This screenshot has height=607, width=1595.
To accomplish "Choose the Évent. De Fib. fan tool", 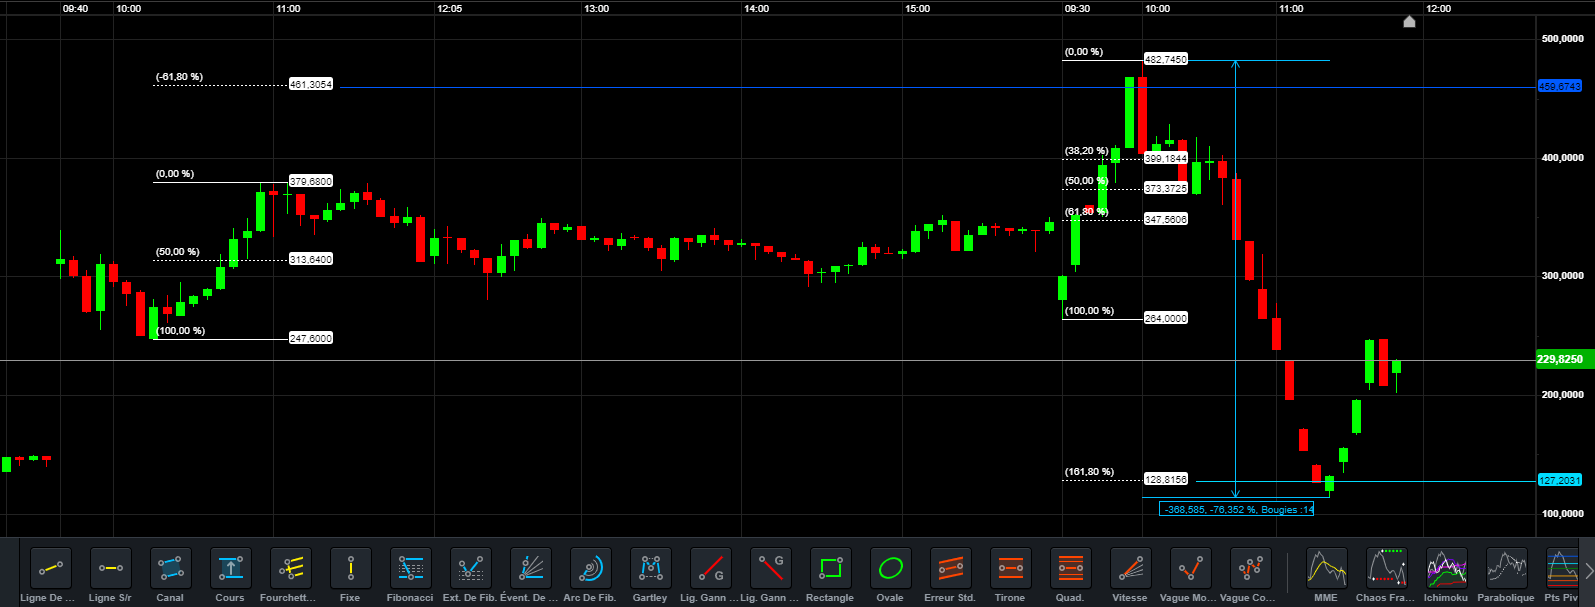I will click(531, 568).
